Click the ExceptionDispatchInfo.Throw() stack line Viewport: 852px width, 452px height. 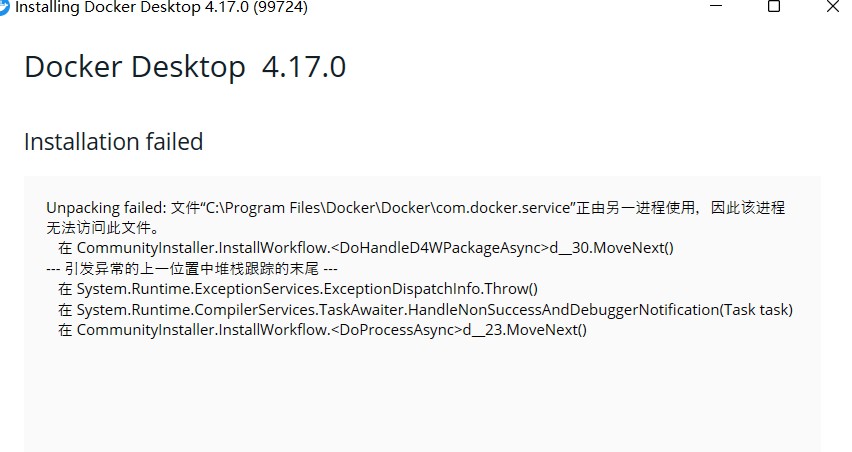point(298,289)
